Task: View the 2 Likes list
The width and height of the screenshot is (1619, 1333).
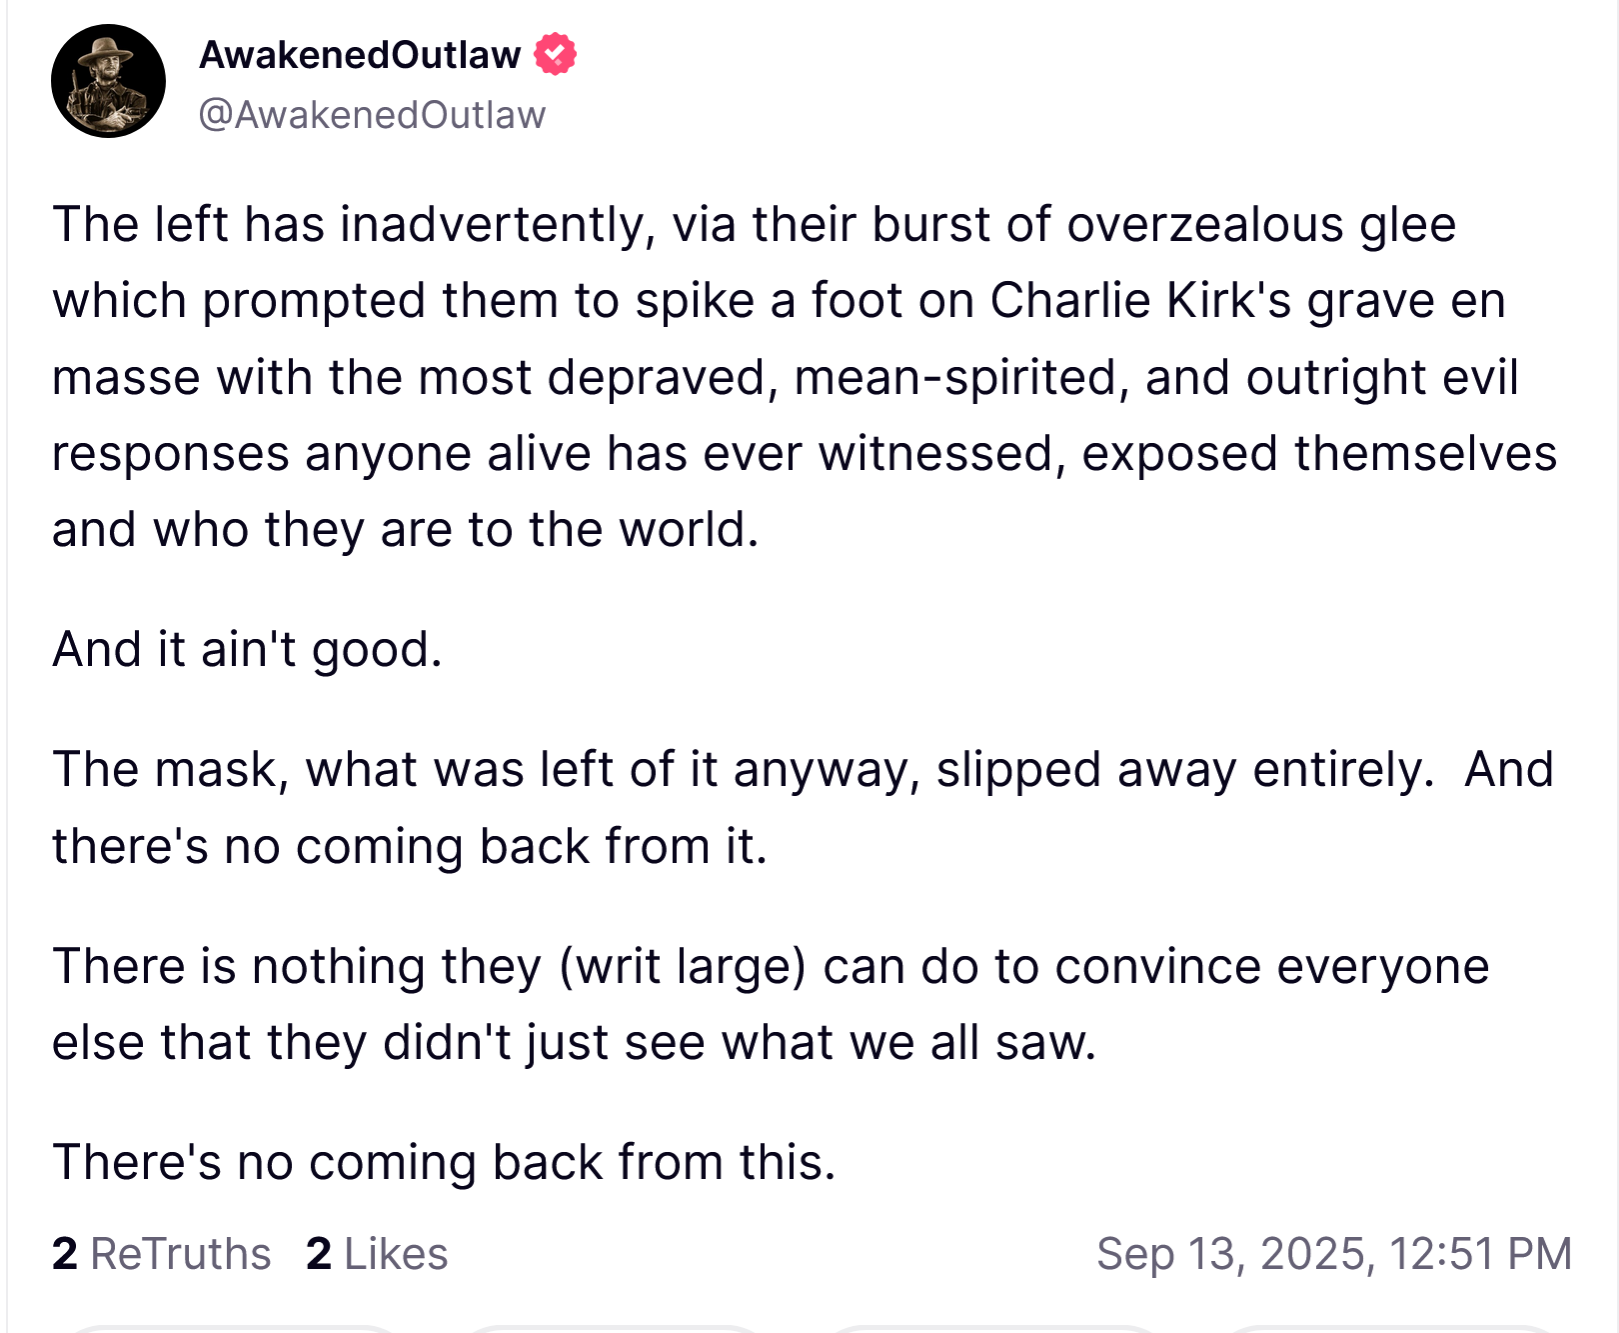Action: (377, 1254)
